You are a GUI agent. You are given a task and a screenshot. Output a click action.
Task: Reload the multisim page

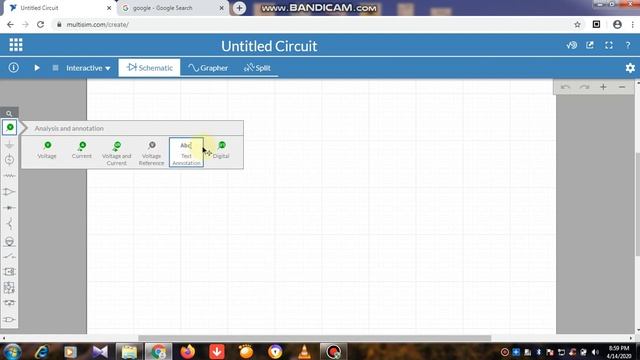[x=40, y=24]
